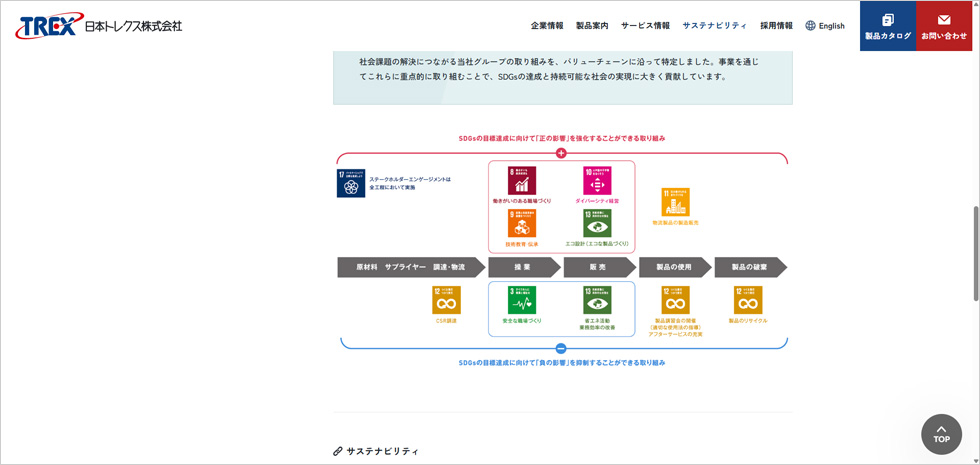Click the サステナビリティ nav item
980x465 pixels.
coord(714,26)
